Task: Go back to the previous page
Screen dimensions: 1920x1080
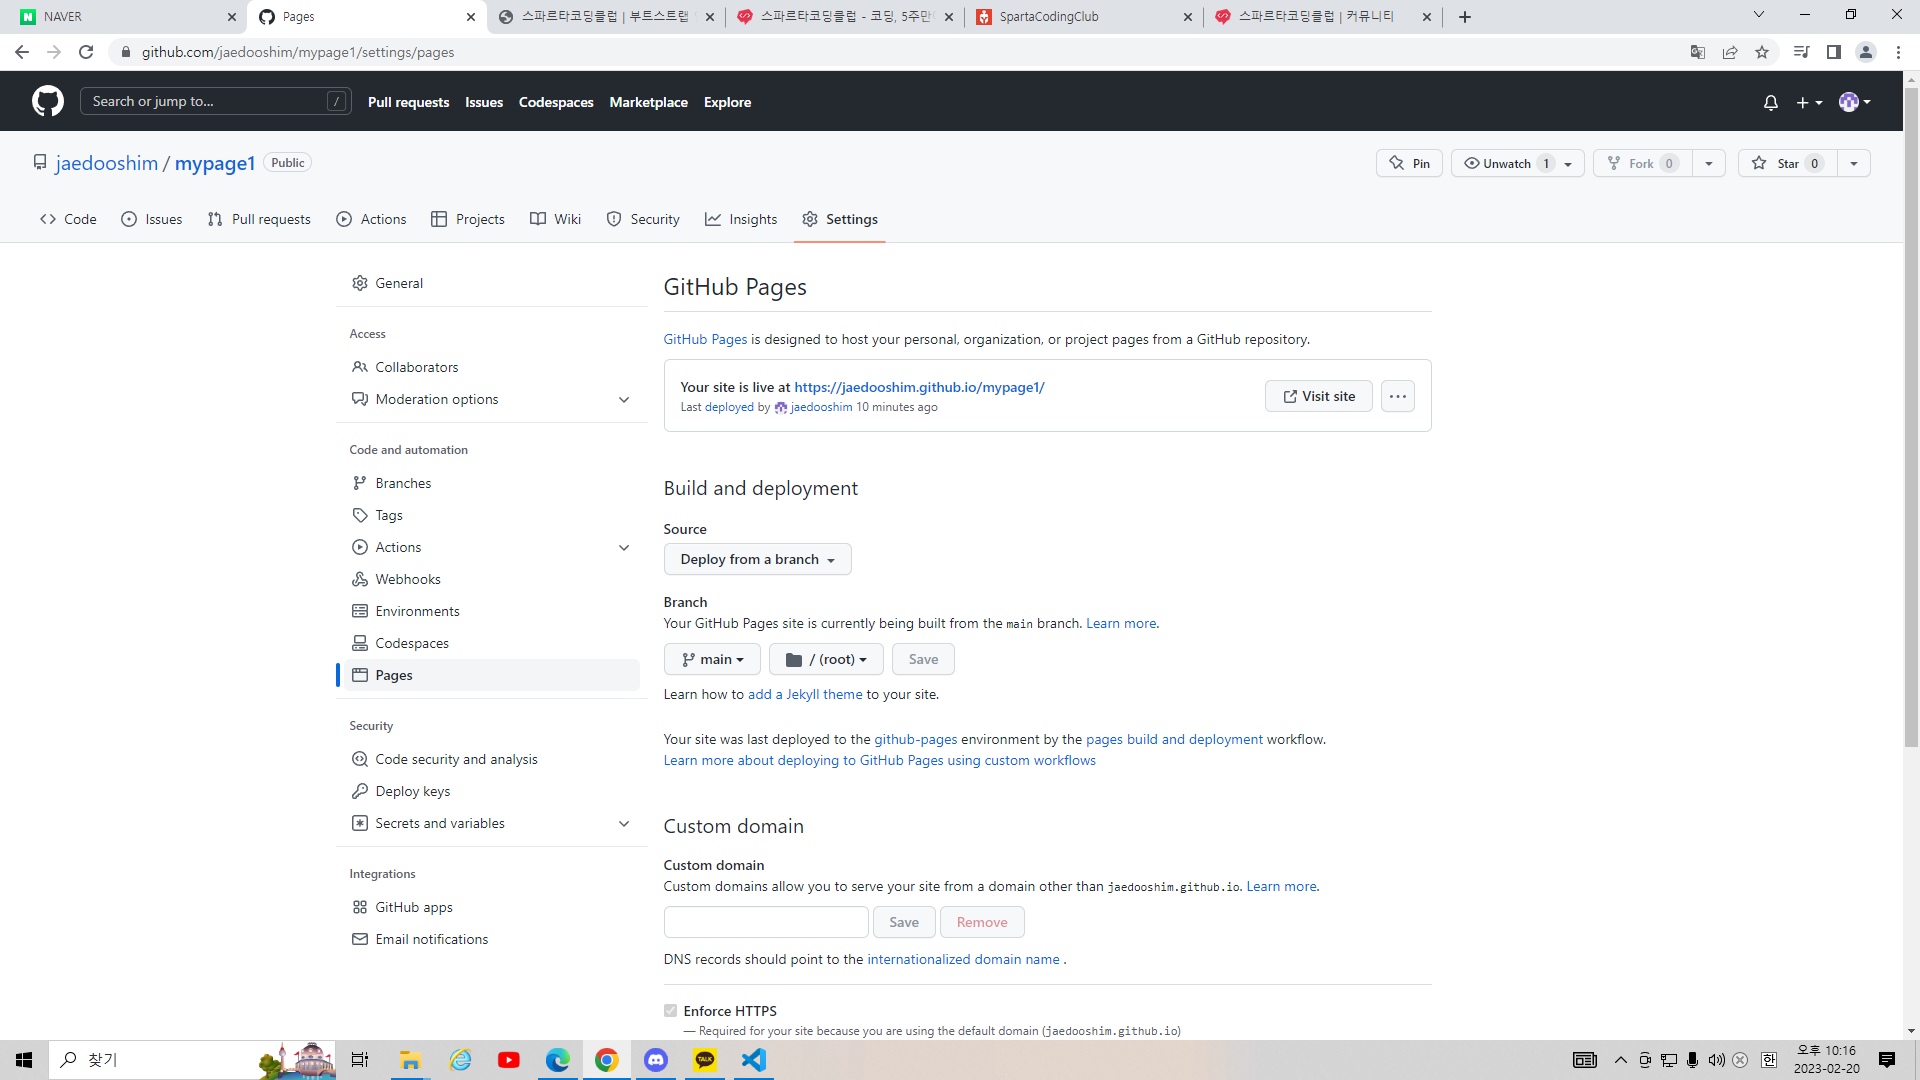Action: 22,52
